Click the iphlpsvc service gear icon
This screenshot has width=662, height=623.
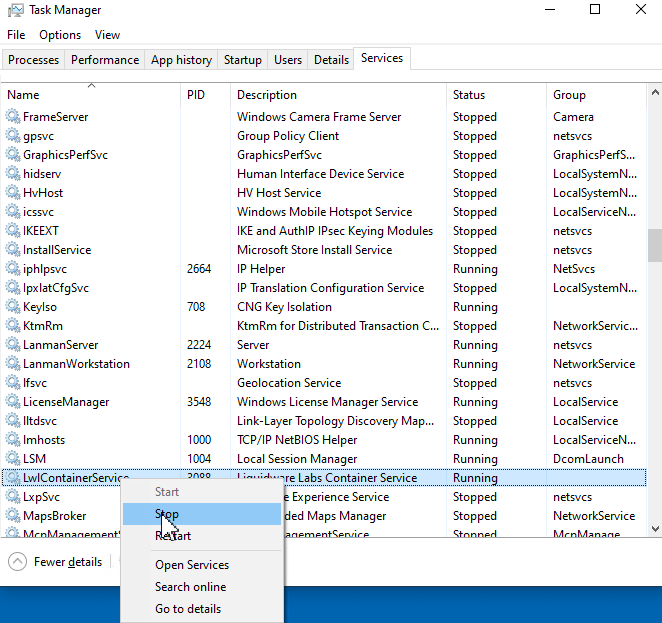click(13, 268)
